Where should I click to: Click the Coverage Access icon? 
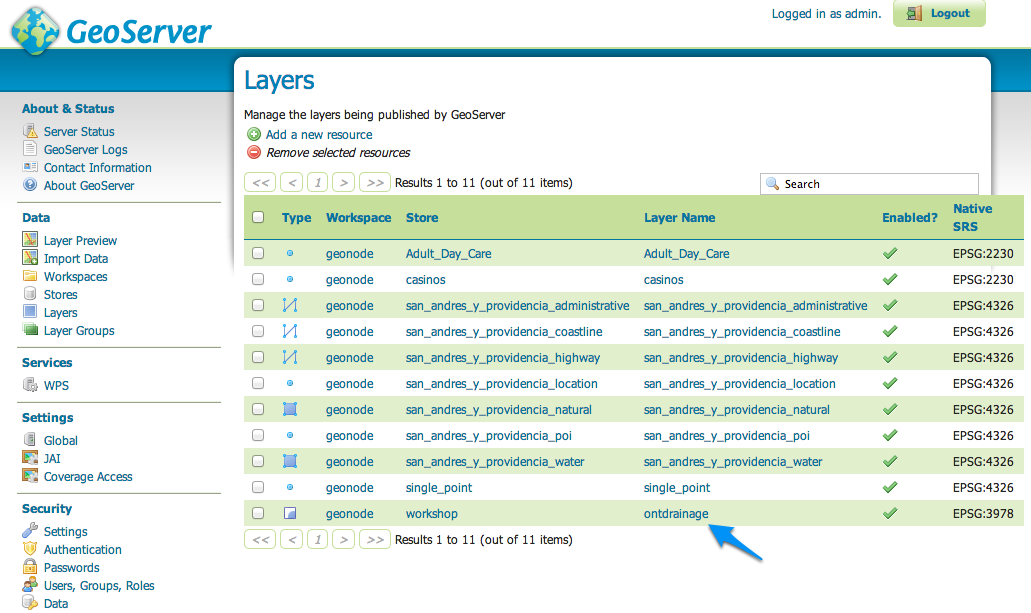[x=30, y=476]
